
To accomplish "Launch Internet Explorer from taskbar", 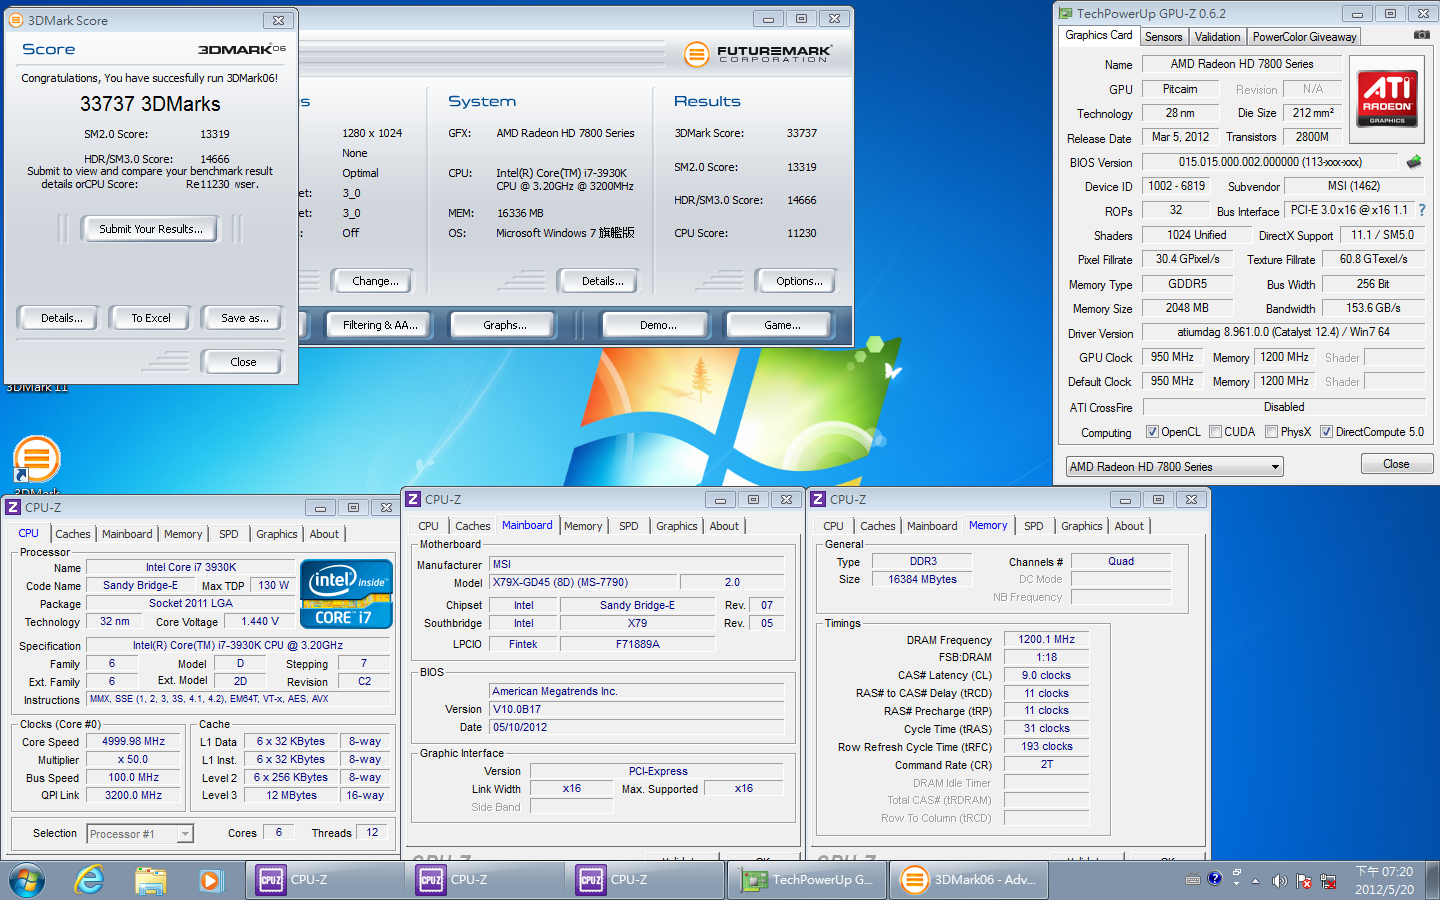I will (90, 880).
